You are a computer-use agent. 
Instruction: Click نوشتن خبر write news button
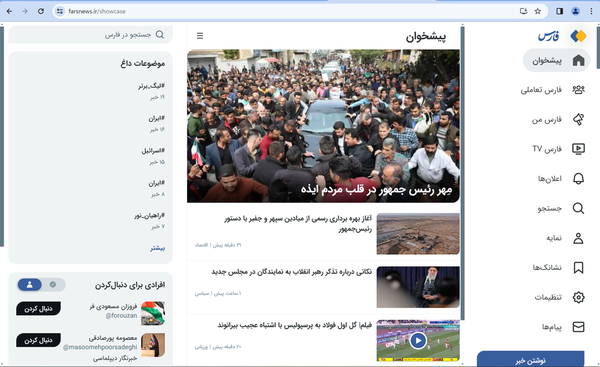530,360
